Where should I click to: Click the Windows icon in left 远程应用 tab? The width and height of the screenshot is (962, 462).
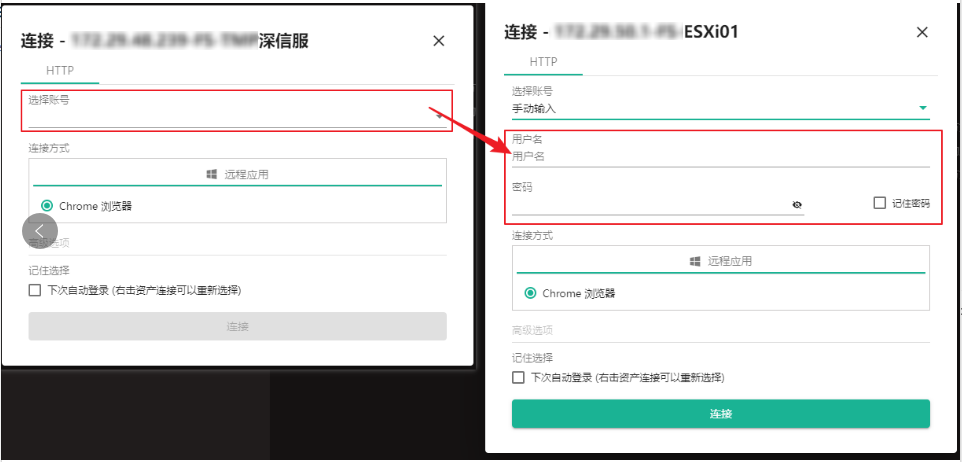coord(212,174)
